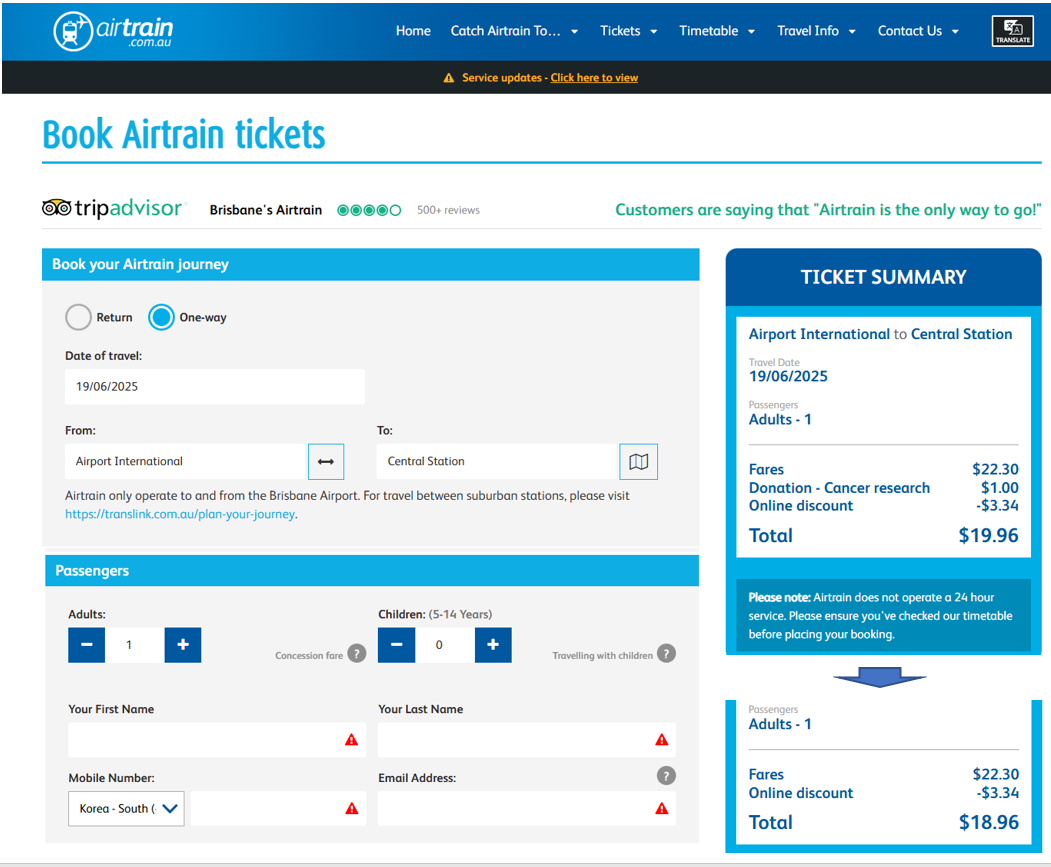Open the translink plan-your-journey link
Screen dimensions: 1051x867
click(180, 514)
